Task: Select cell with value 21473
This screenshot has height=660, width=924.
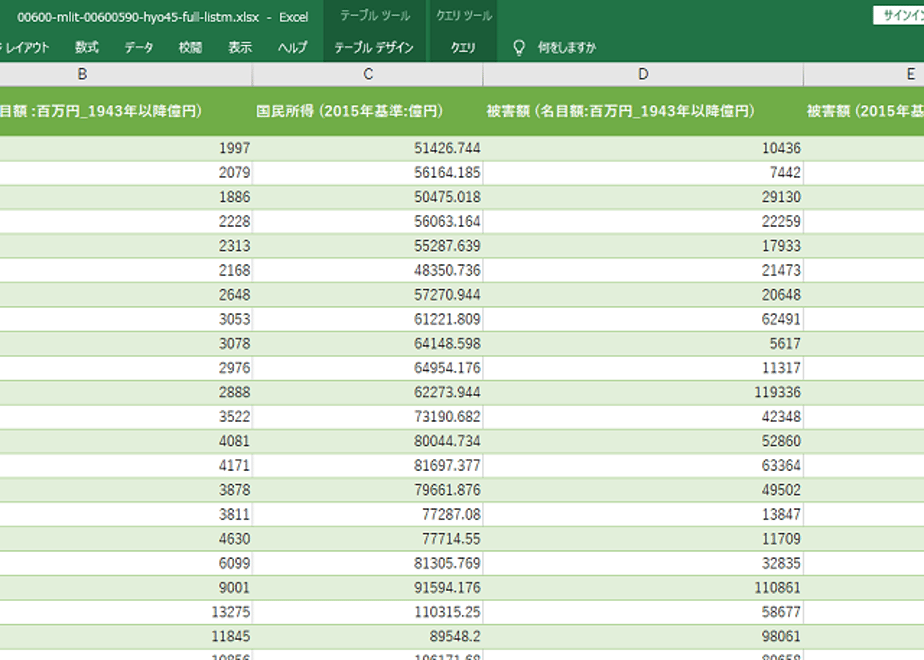Action: [643, 270]
